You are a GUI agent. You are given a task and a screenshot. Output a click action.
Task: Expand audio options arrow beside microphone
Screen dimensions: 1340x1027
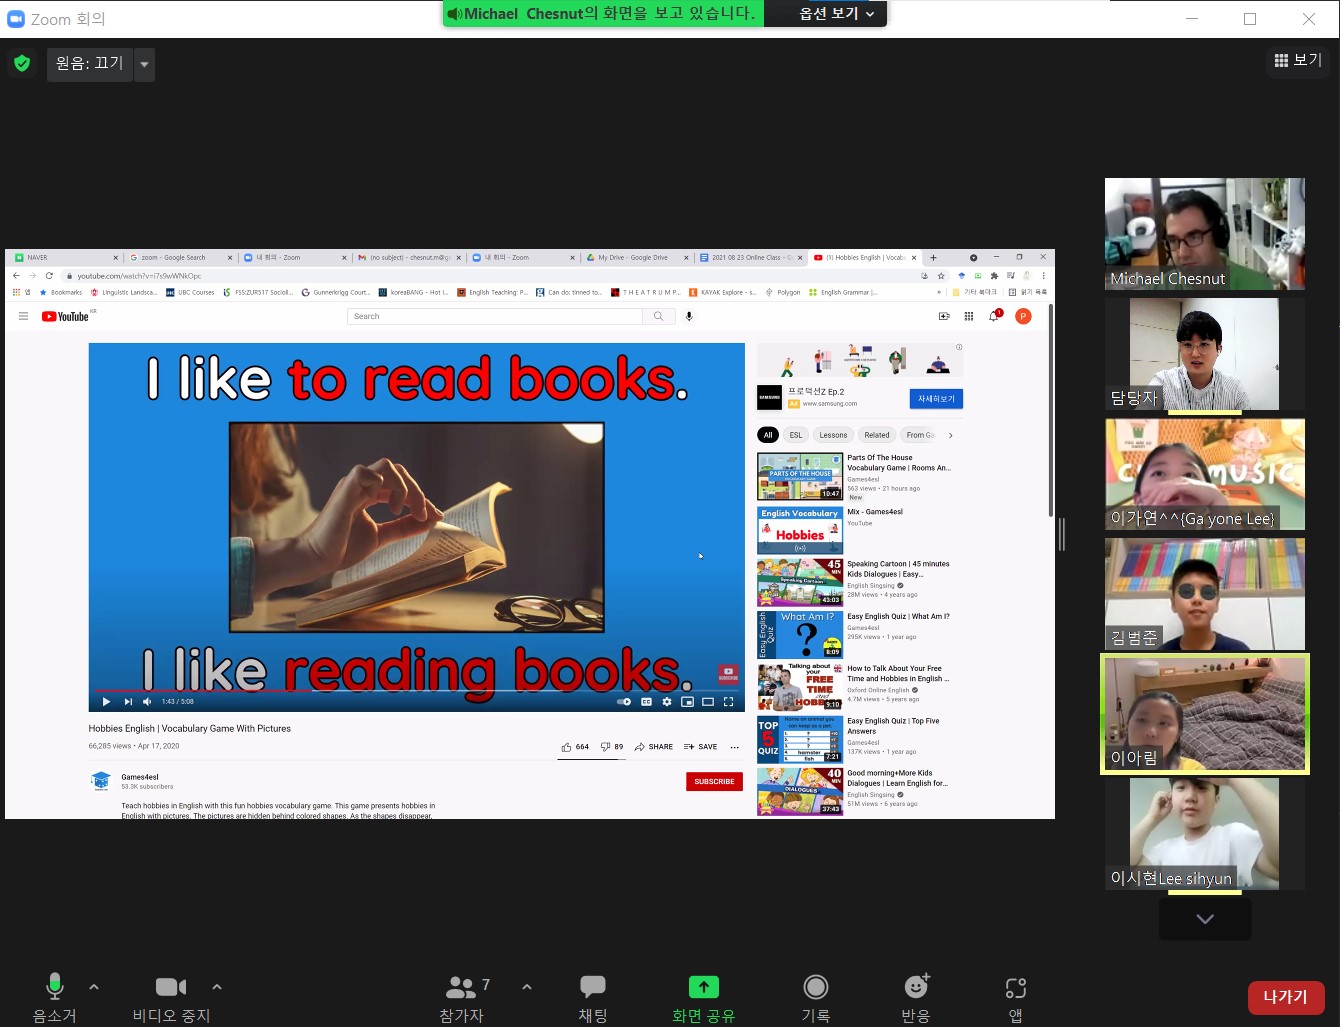point(94,987)
